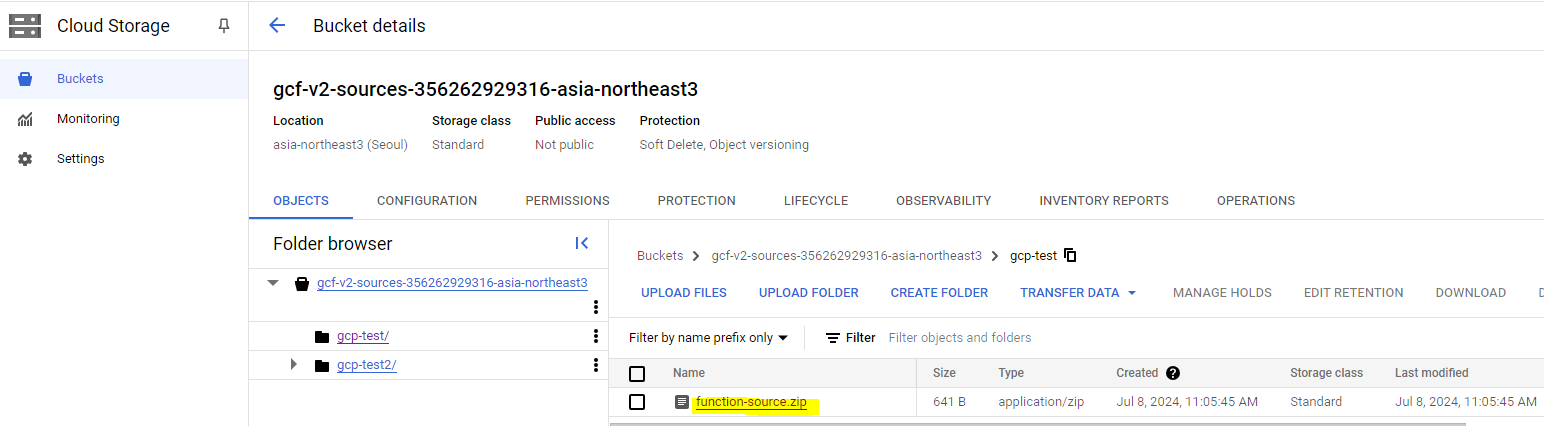The height and width of the screenshot is (426, 1544).
Task: Open the Observability tab
Action: [943, 201]
